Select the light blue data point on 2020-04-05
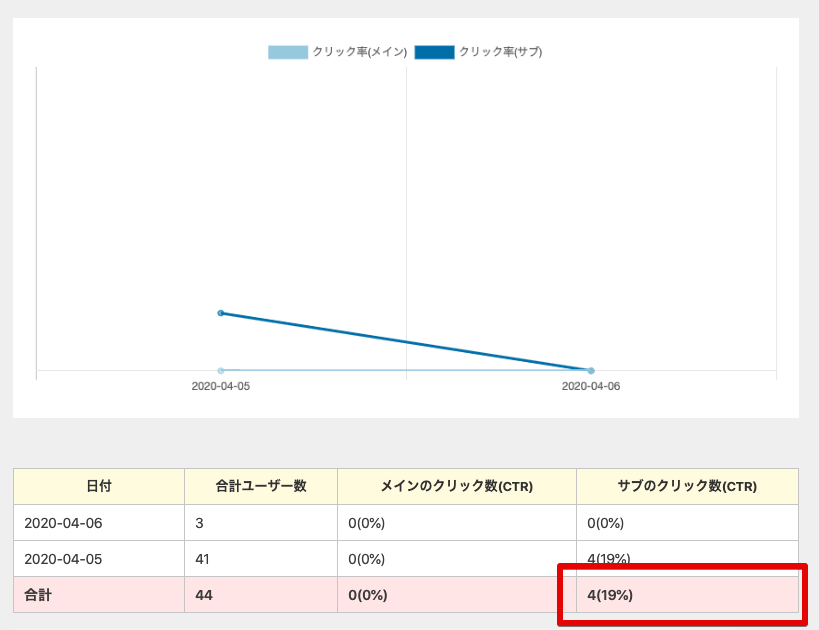819x630 pixels. point(221,371)
